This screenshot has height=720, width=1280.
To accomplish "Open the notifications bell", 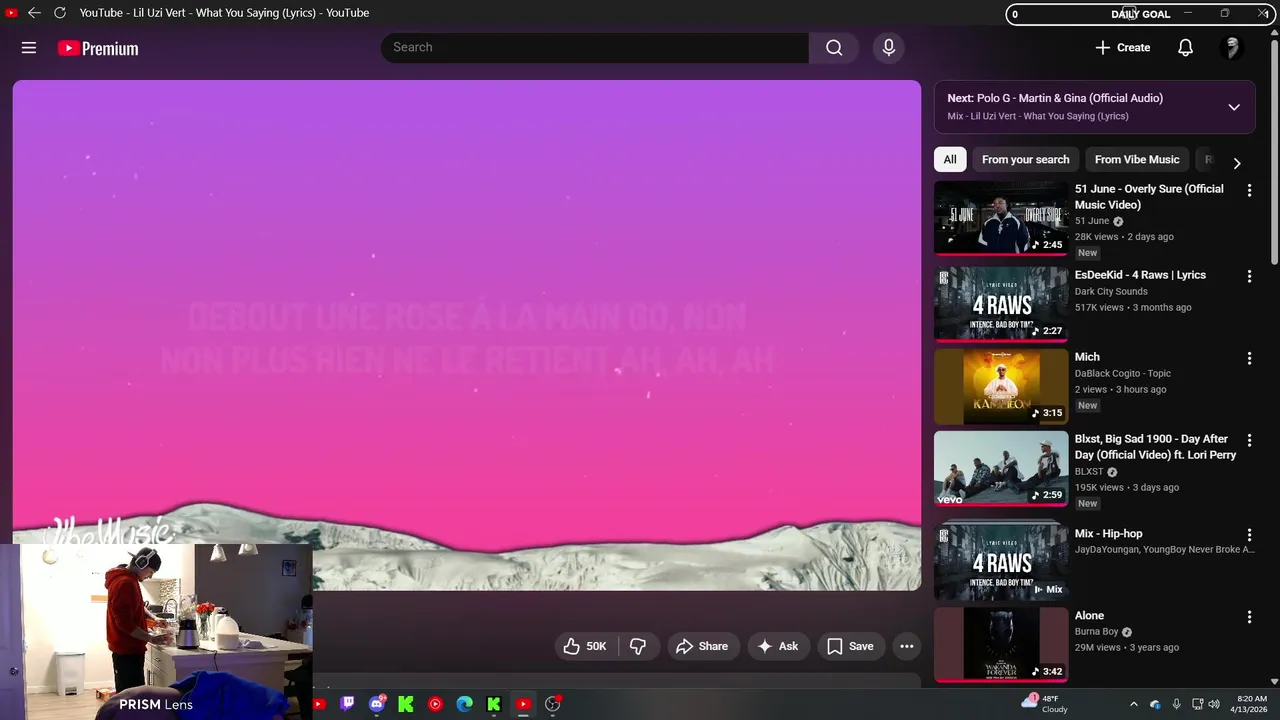I will (x=1185, y=48).
